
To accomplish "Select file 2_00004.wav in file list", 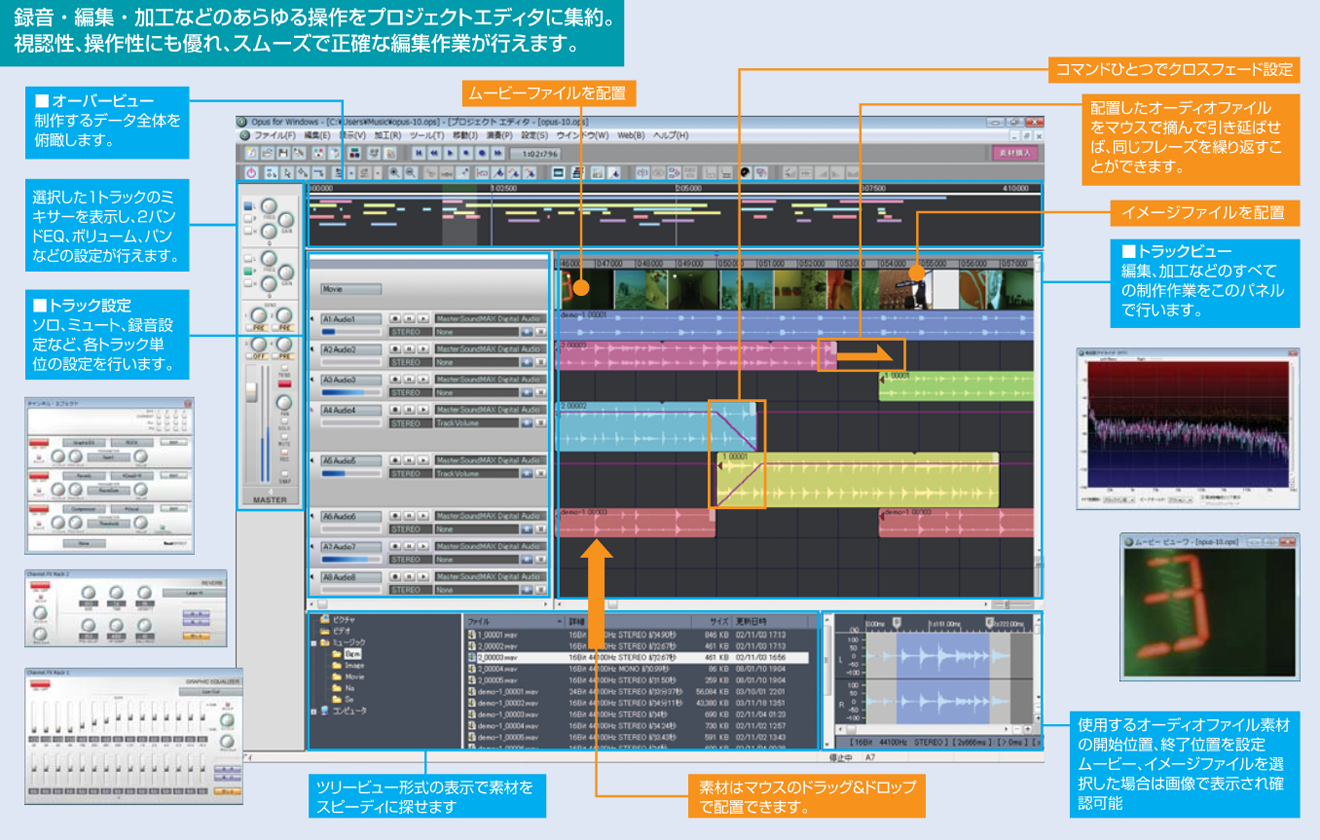I will click(x=495, y=669).
